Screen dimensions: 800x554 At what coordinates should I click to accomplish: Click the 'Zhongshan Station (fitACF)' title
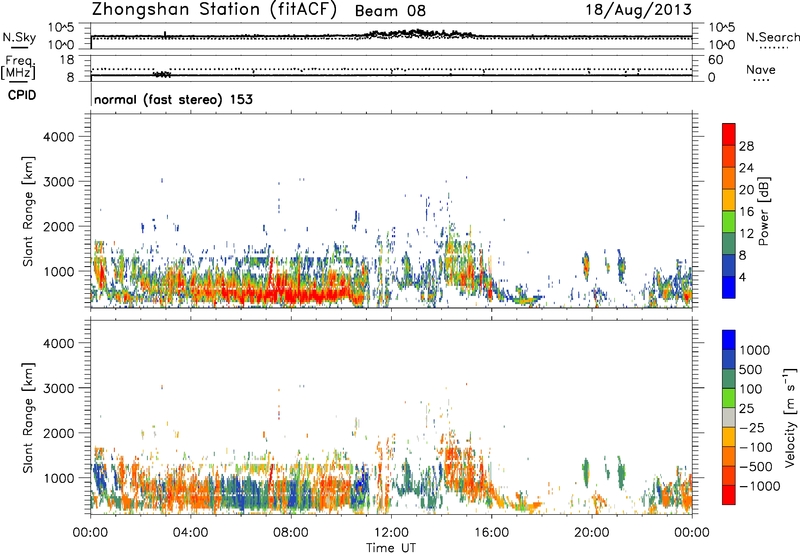214,10
